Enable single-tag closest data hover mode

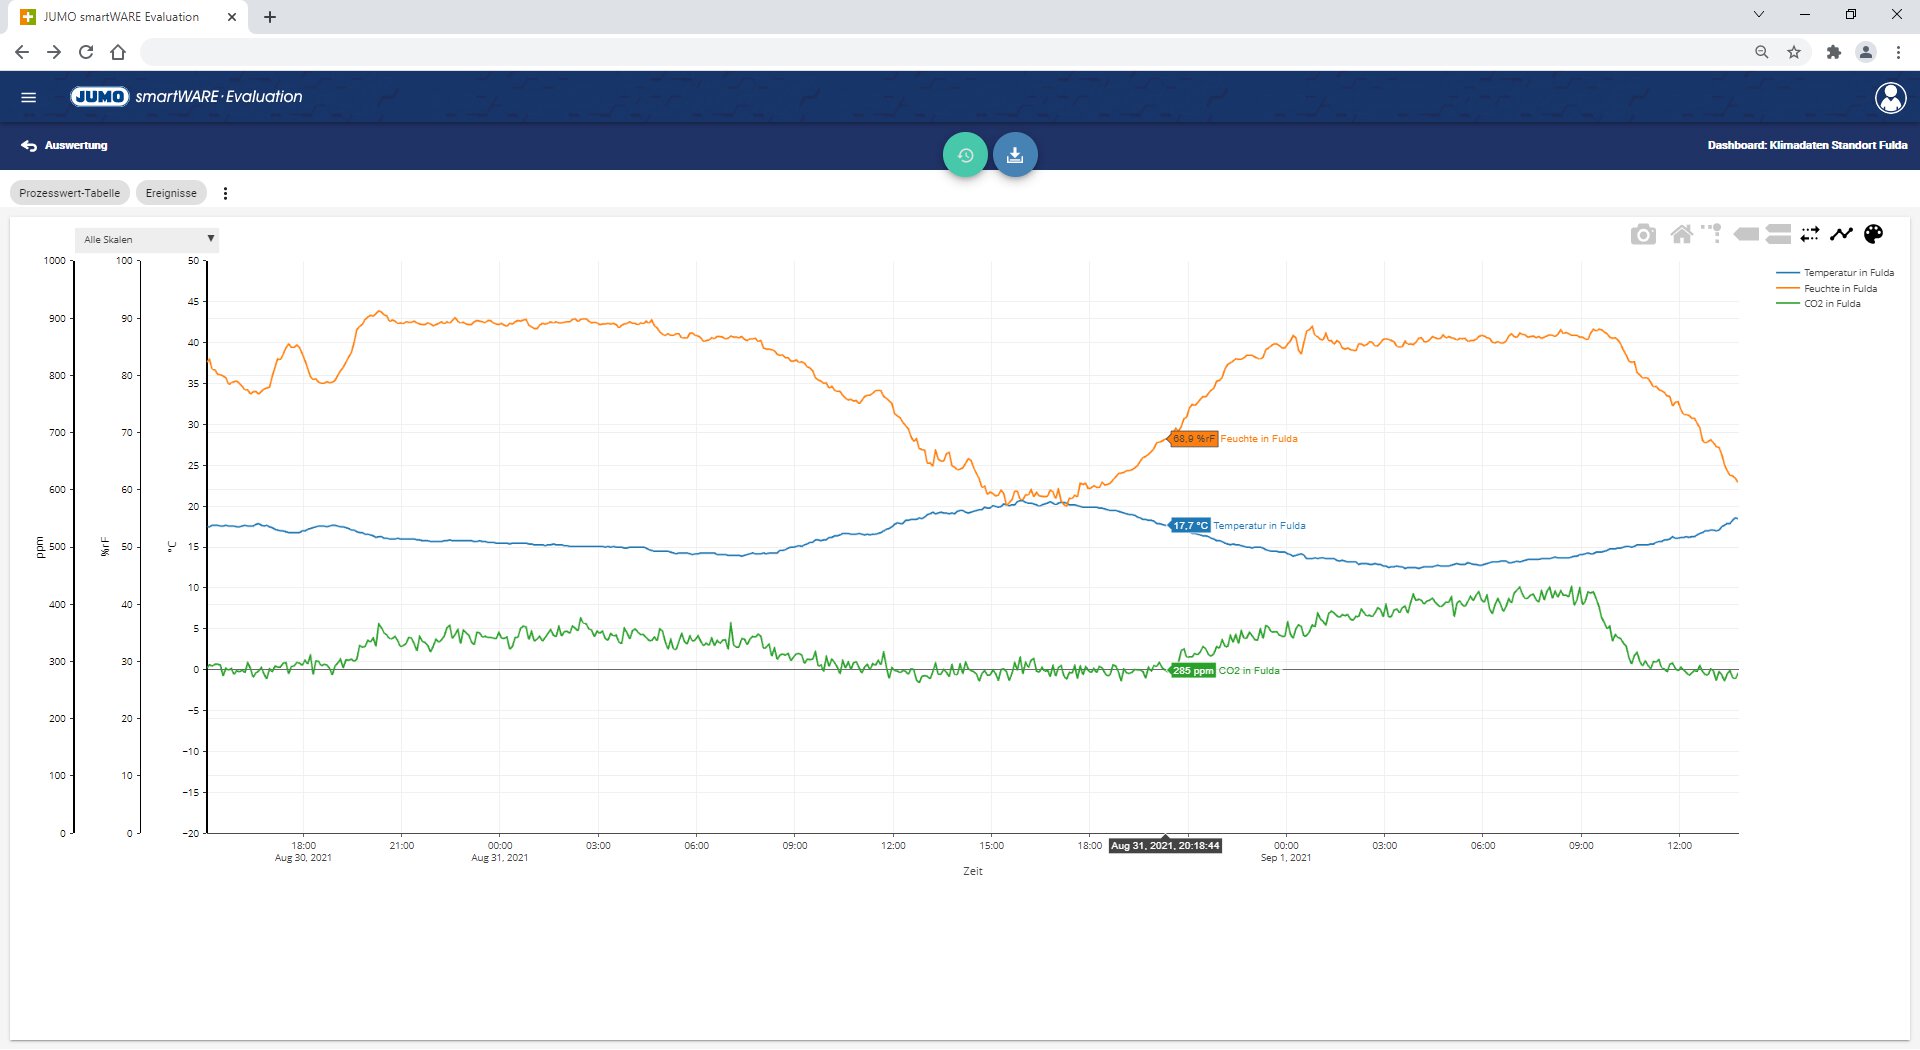[x=1746, y=234]
